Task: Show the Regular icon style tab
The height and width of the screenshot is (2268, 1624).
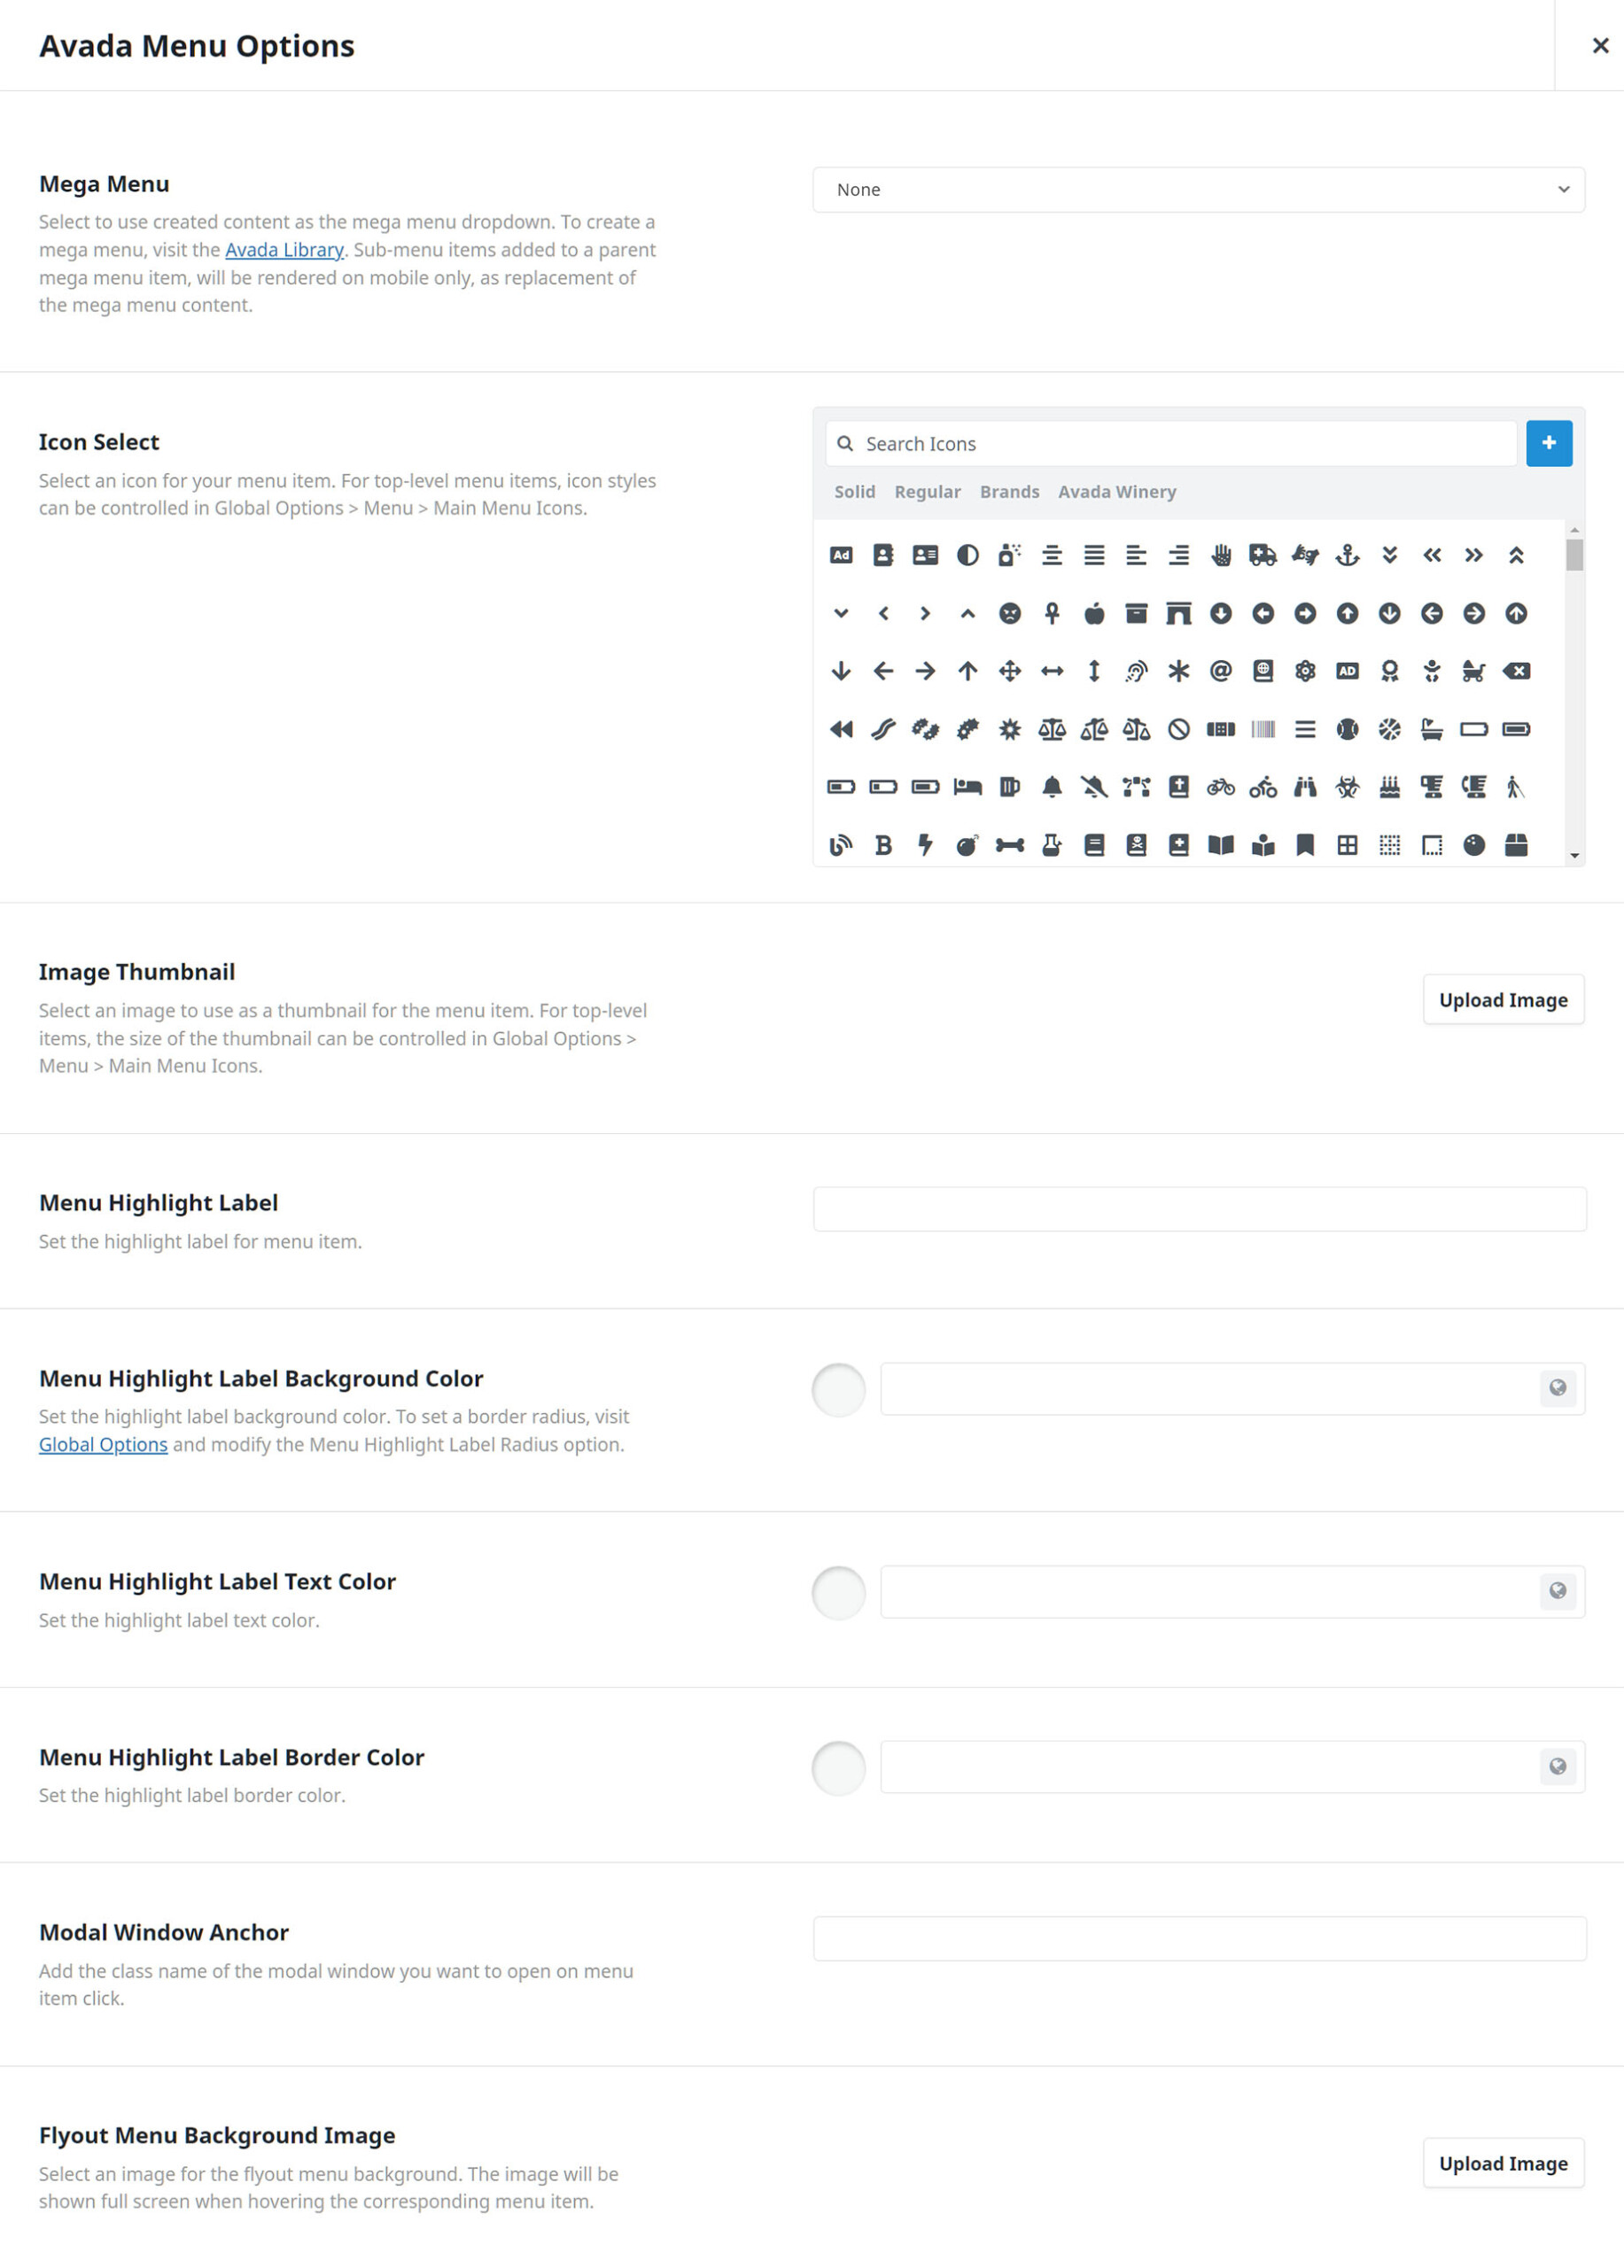Action: tap(927, 492)
